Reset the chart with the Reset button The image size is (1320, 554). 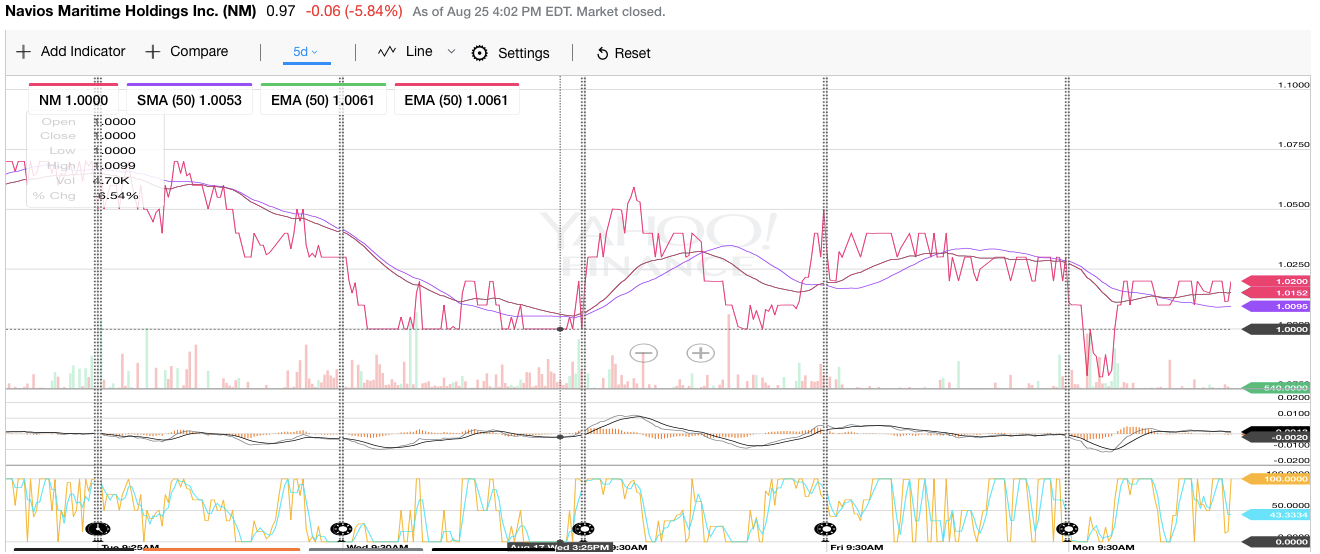coord(623,53)
